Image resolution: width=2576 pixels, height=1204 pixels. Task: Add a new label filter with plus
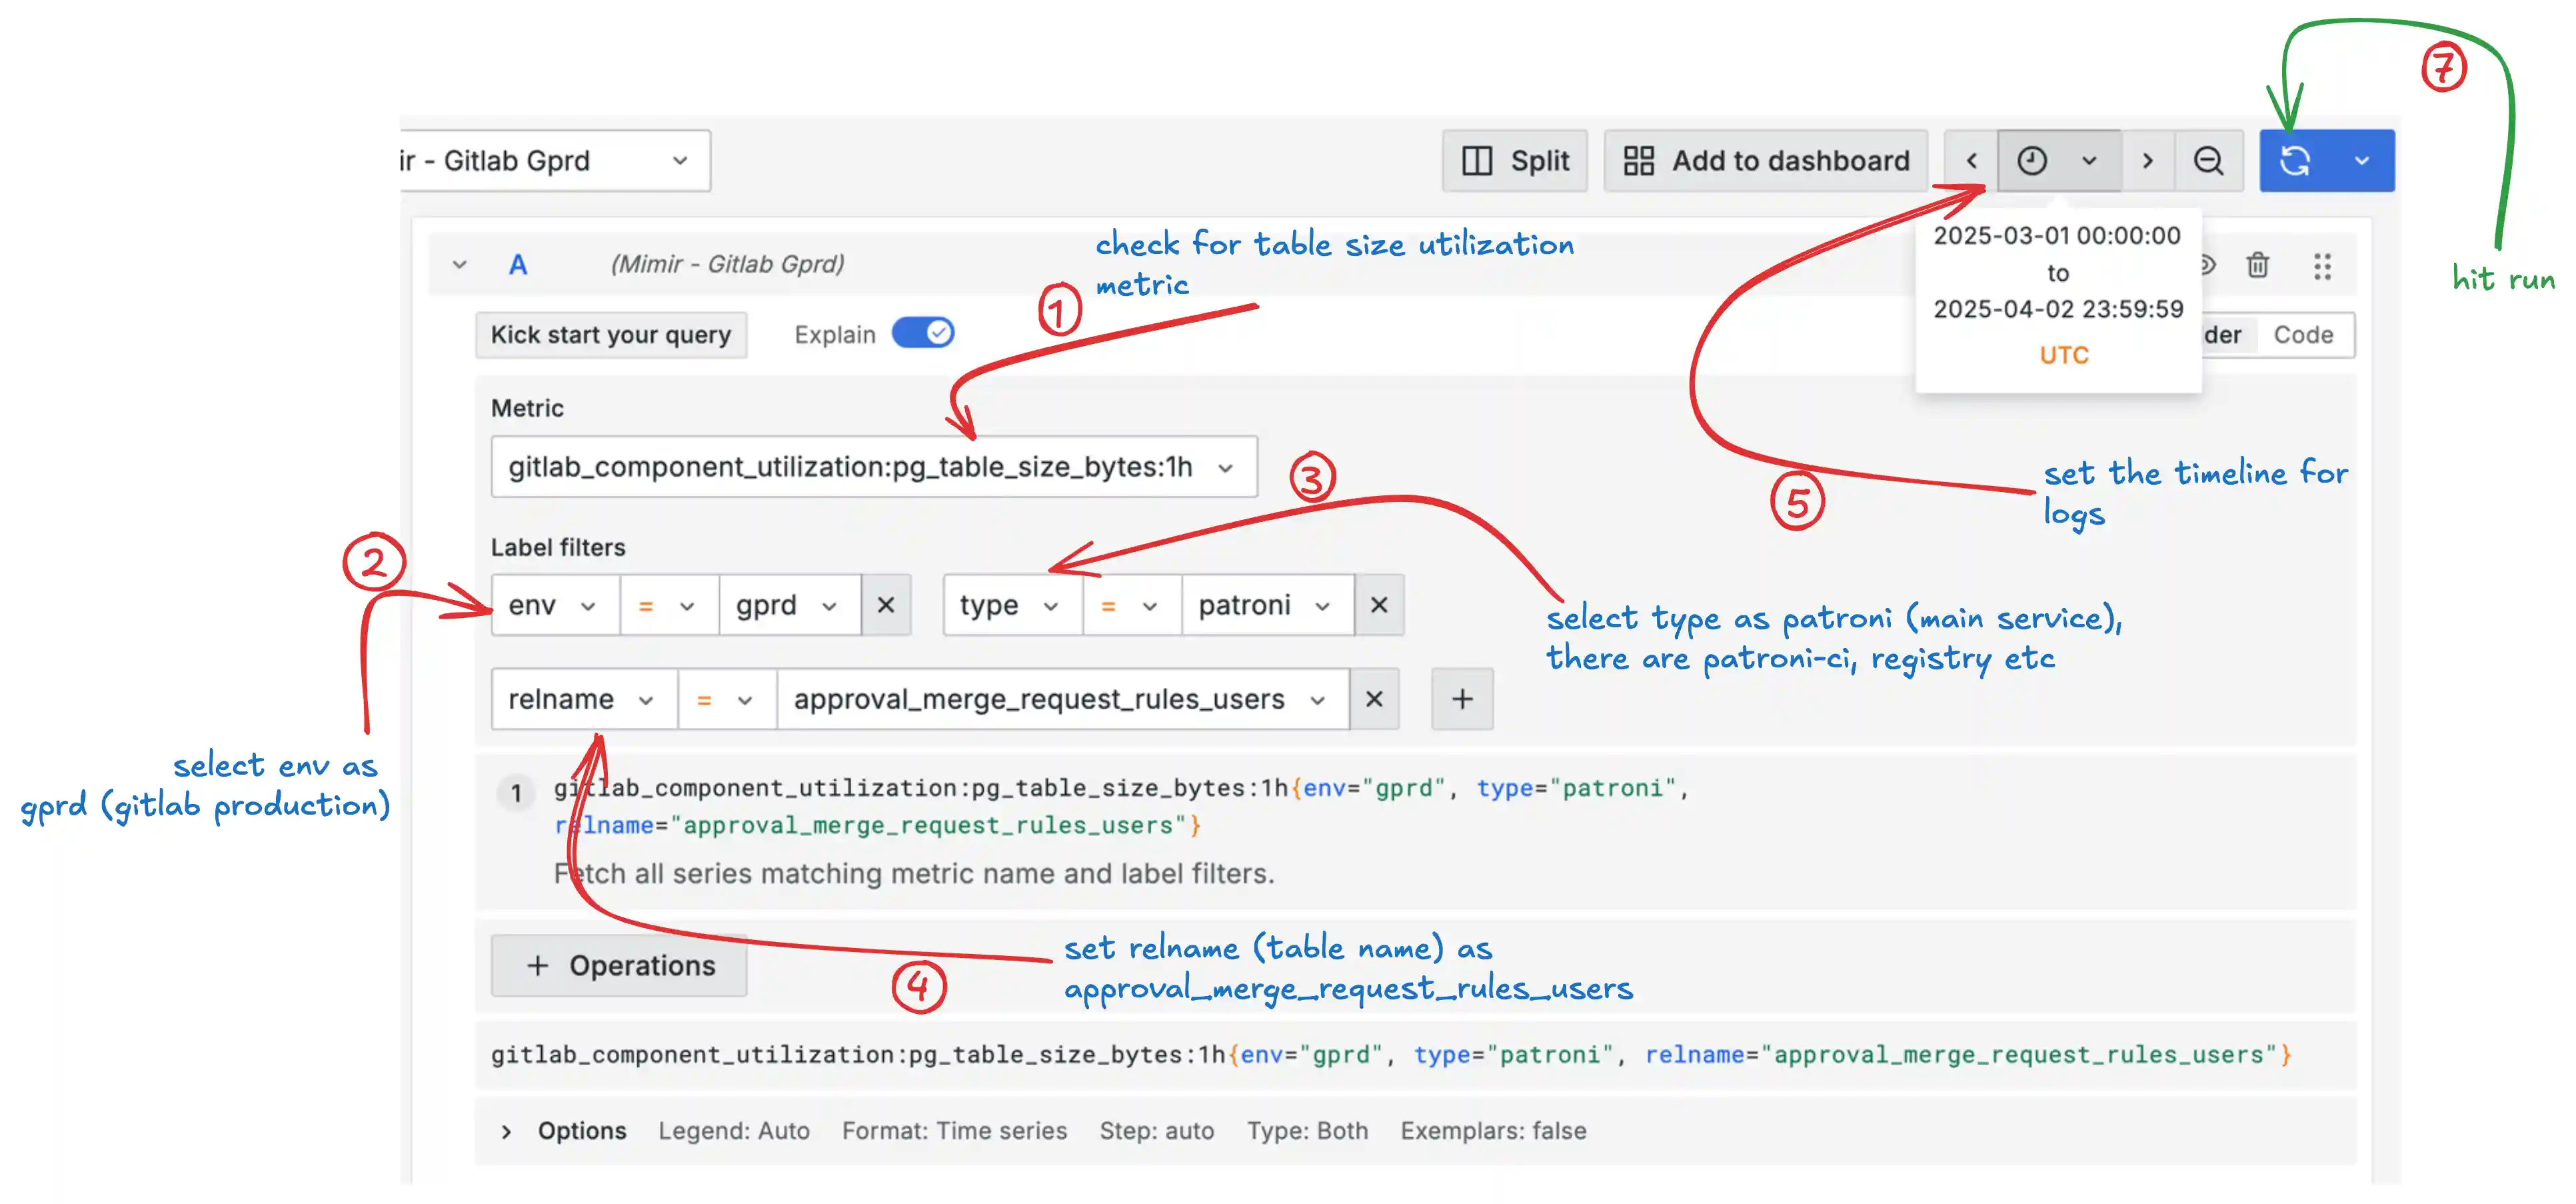[x=1462, y=699]
